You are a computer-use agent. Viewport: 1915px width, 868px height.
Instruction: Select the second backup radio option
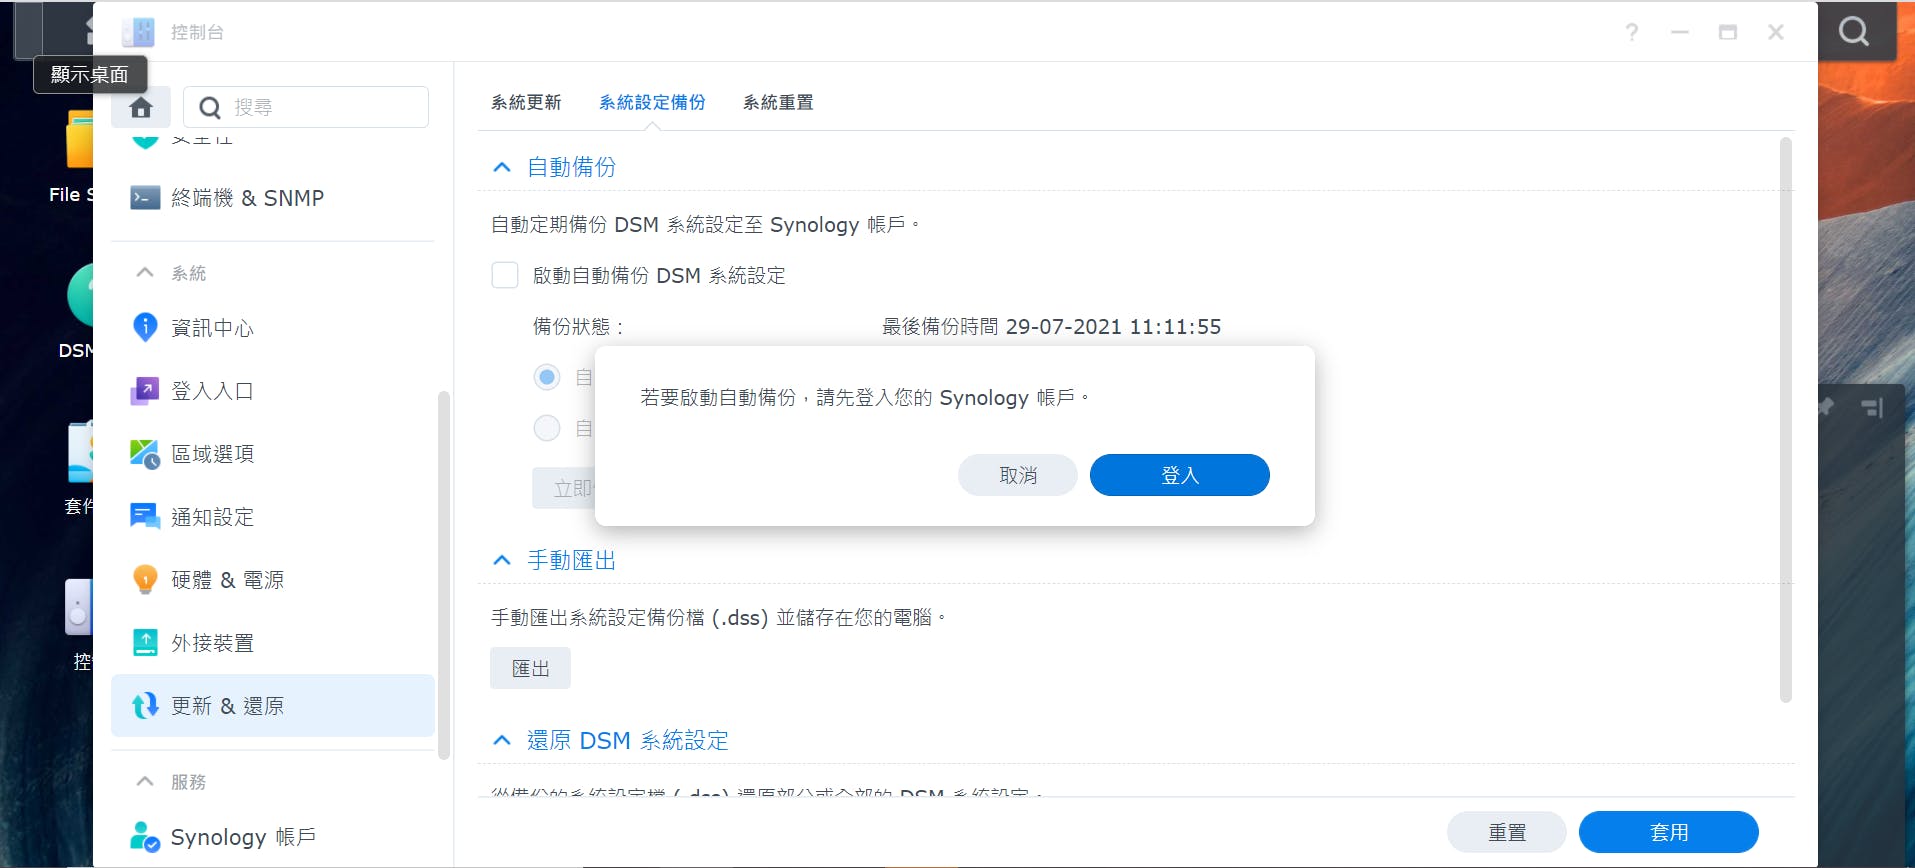point(547,428)
